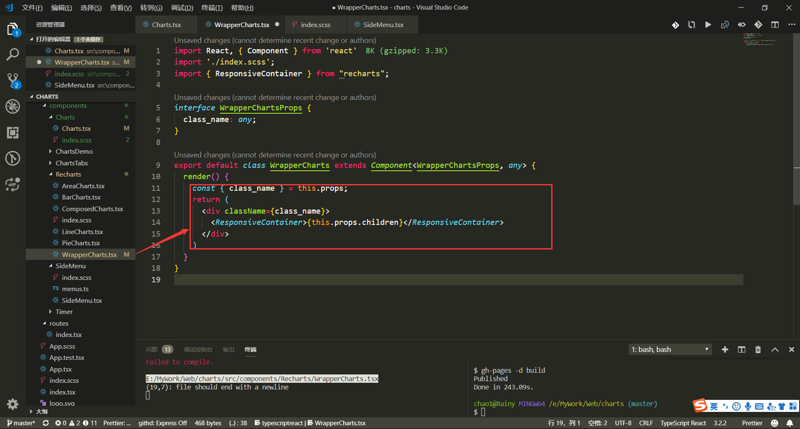The width and height of the screenshot is (800, 429).
Task: Click the master branch indicator in status bar
Action: [21, 423]
